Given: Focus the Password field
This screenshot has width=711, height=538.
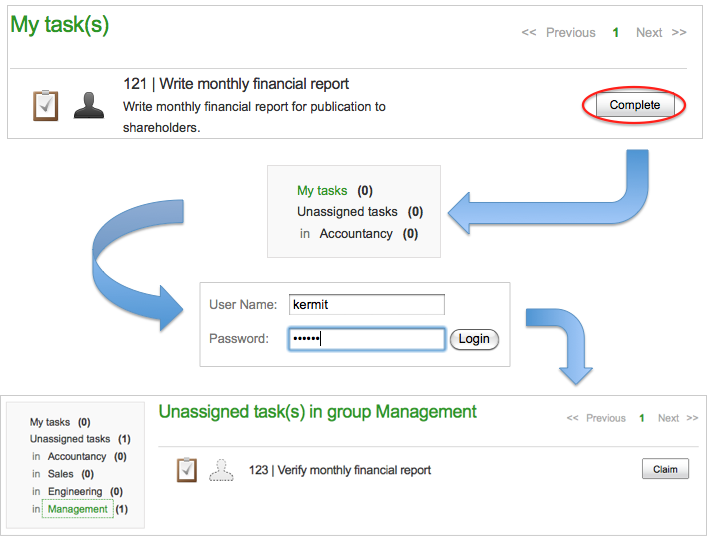Looking at the screenshot, I should click(x=366, y=339).
